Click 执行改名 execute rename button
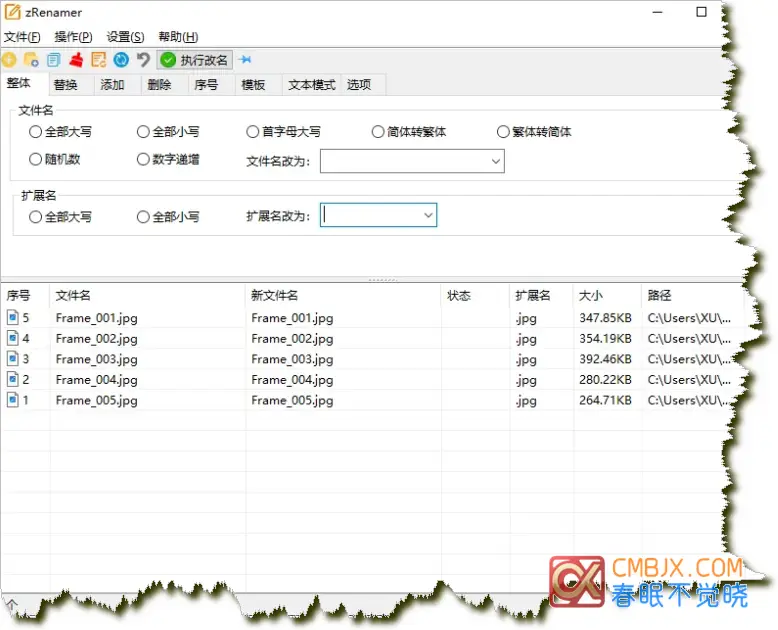778x630 pixels. click(x=195, y=60)
